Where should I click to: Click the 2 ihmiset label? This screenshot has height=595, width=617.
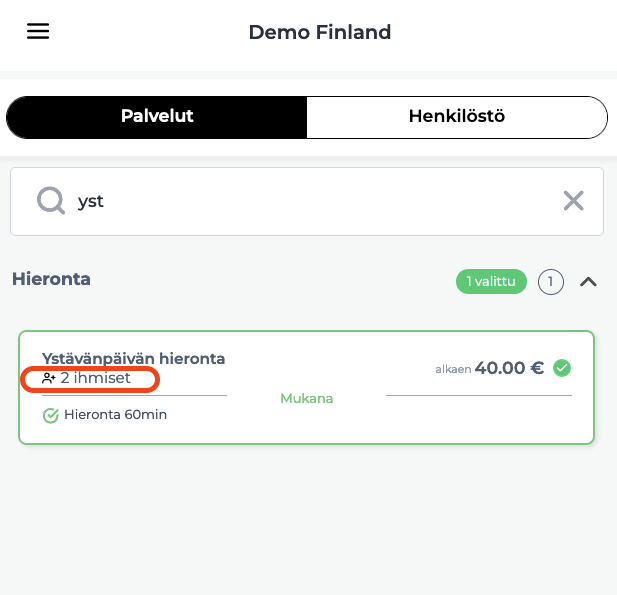pyautogui.click(x=95, y=378)
